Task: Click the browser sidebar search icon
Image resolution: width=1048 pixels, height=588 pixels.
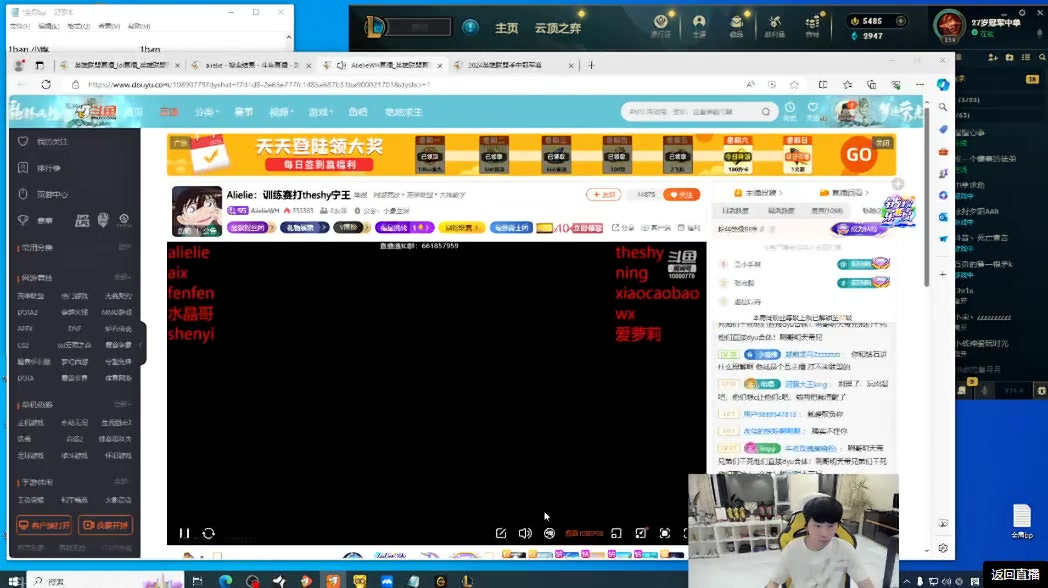Action: (942, 107)
